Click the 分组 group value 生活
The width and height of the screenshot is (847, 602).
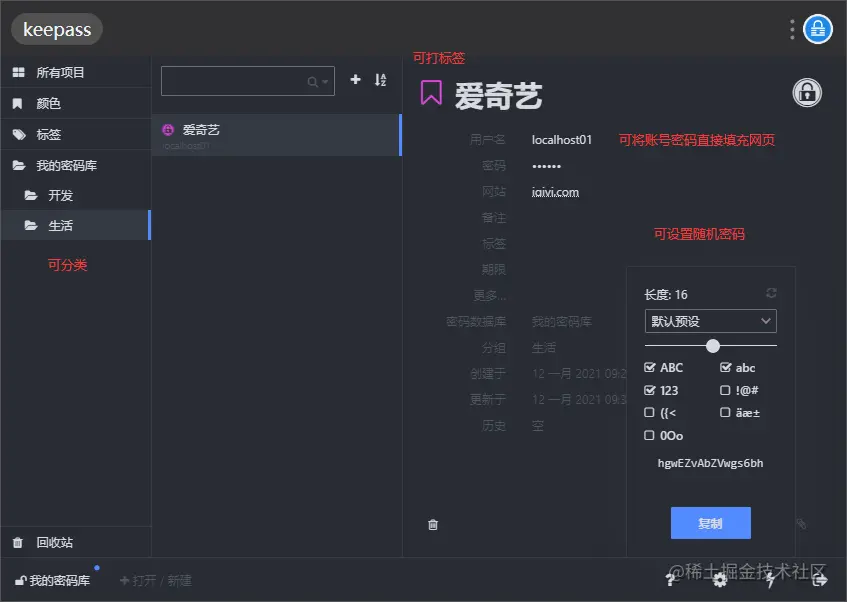543,347
